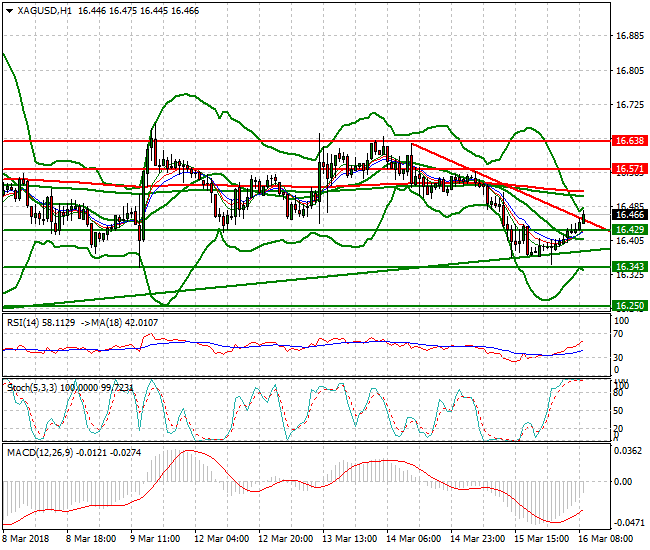Viewport: 650px width, 550px height.
Task: Click the RSI scale value 30
Action: [618, 358]
